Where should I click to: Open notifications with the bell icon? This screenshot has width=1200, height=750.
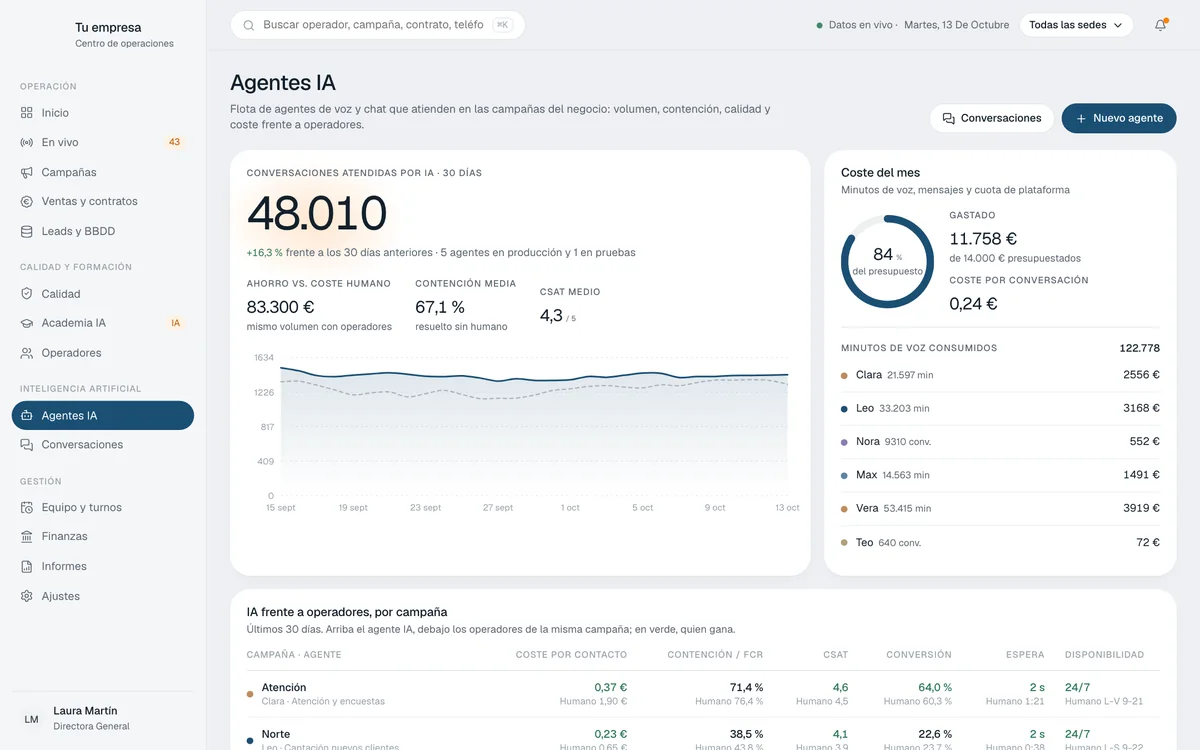point(1160,25)
